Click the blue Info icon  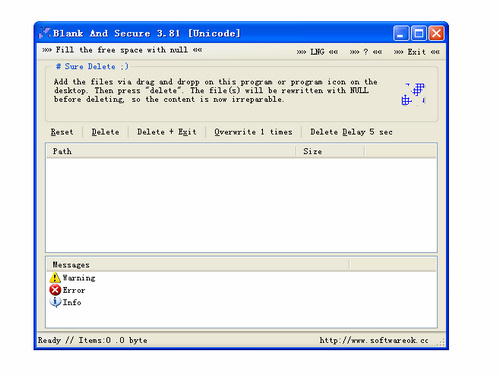tap(55, 302)
